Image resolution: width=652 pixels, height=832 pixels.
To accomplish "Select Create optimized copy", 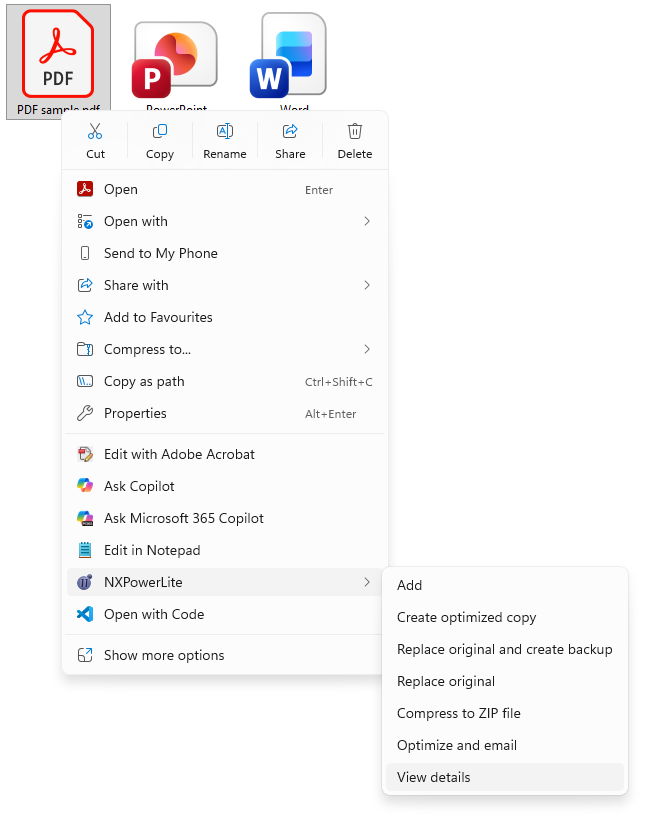I will [x=505, y=617].
